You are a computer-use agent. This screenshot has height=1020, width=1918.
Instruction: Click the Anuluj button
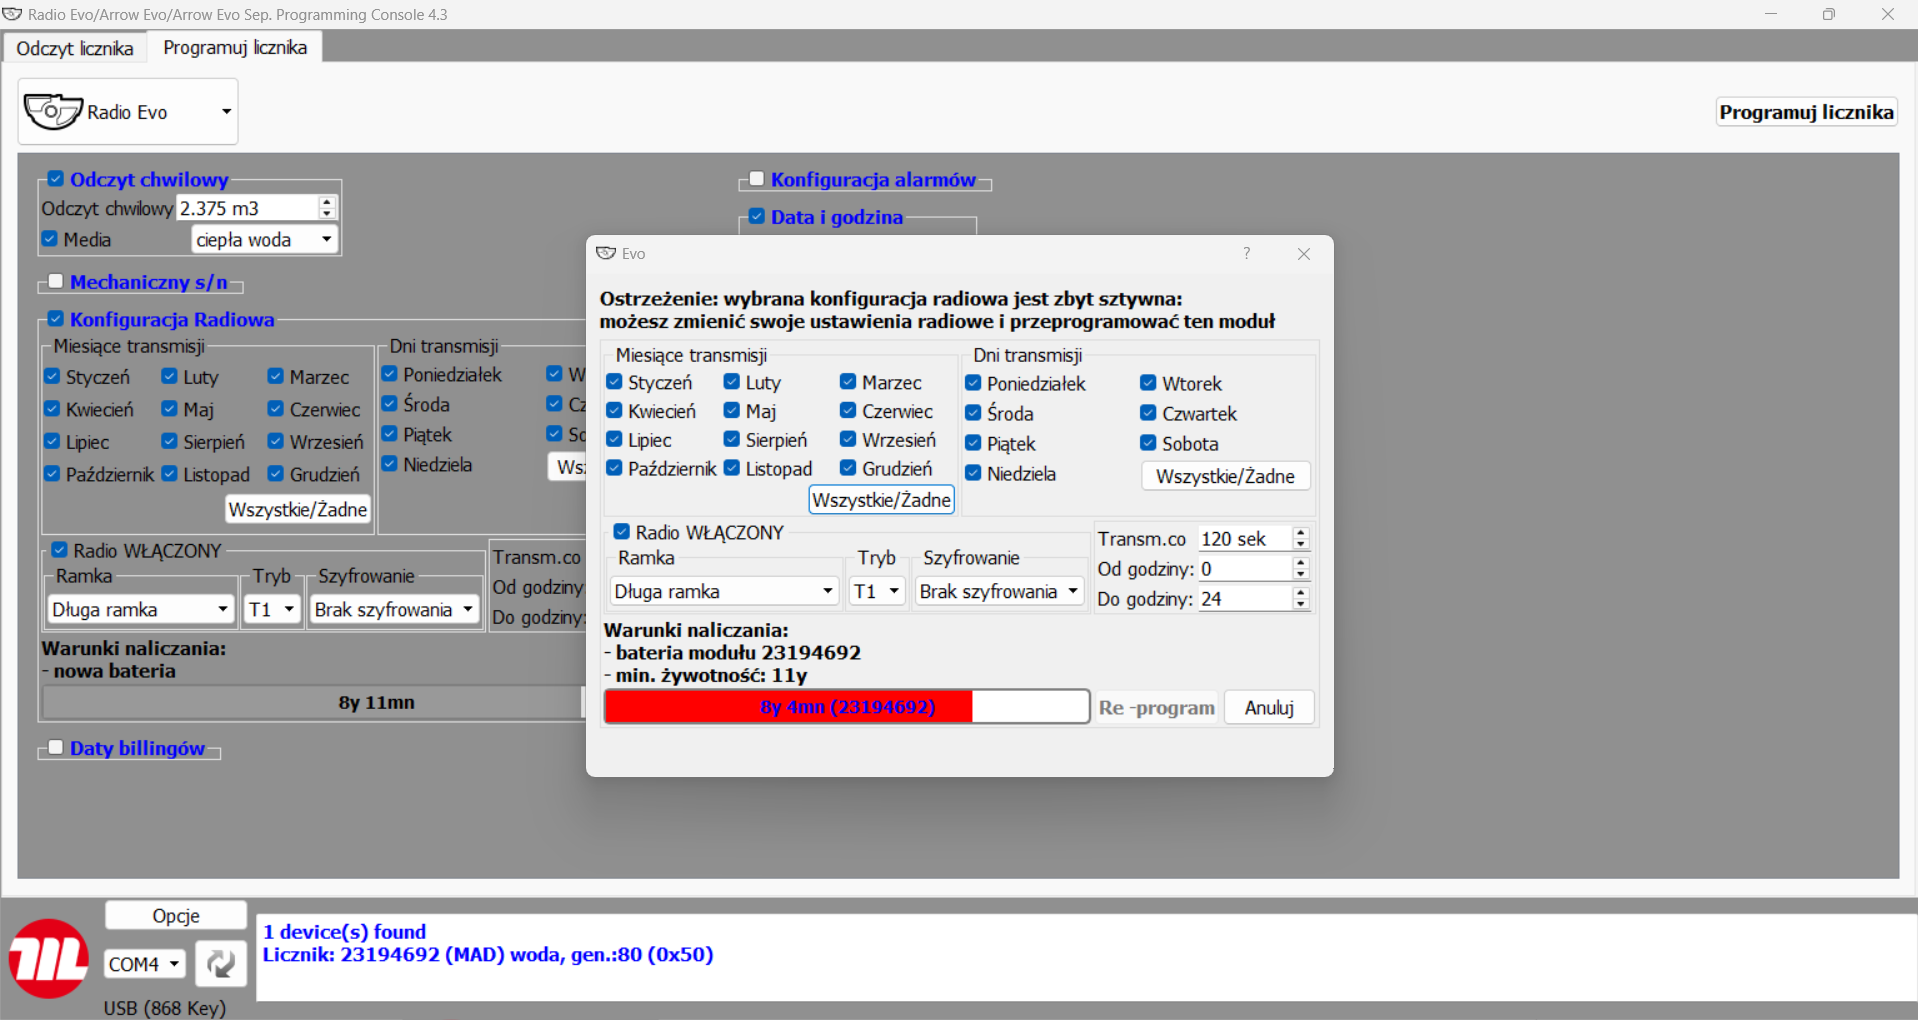click(x=1269, y=707)
